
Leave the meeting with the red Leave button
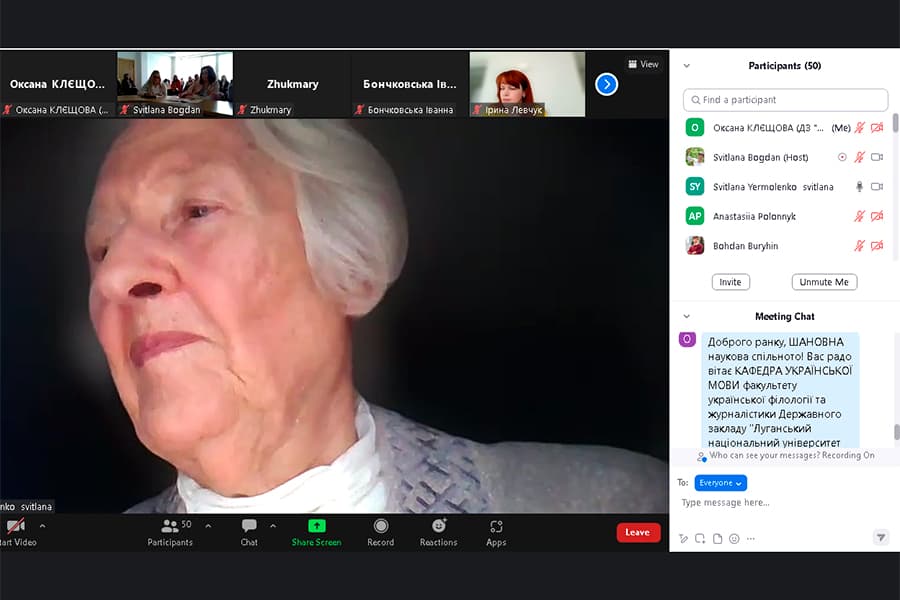pos(638,532)
